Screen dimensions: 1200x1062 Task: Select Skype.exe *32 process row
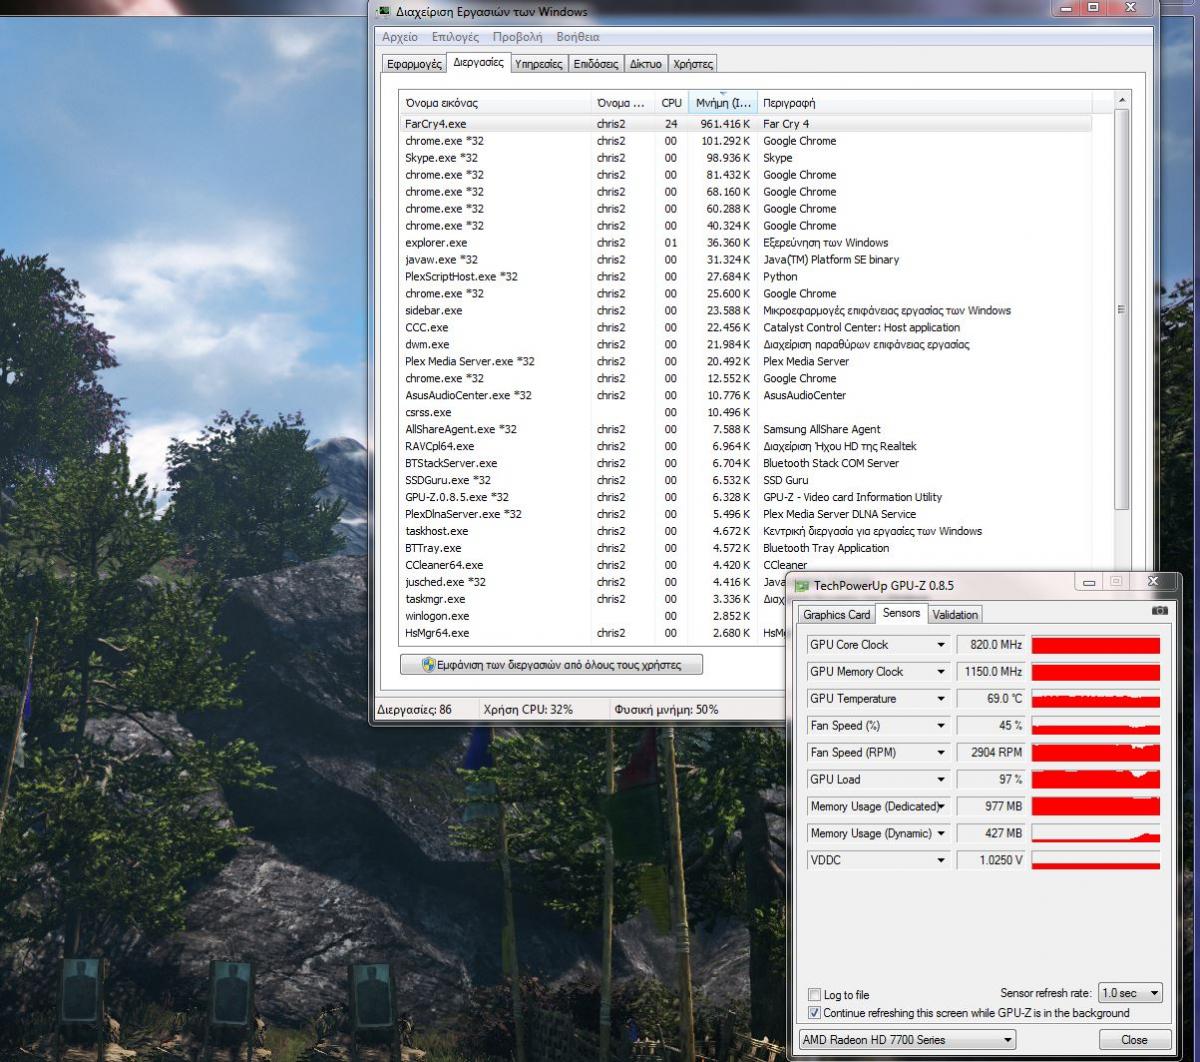coord(745,158)
